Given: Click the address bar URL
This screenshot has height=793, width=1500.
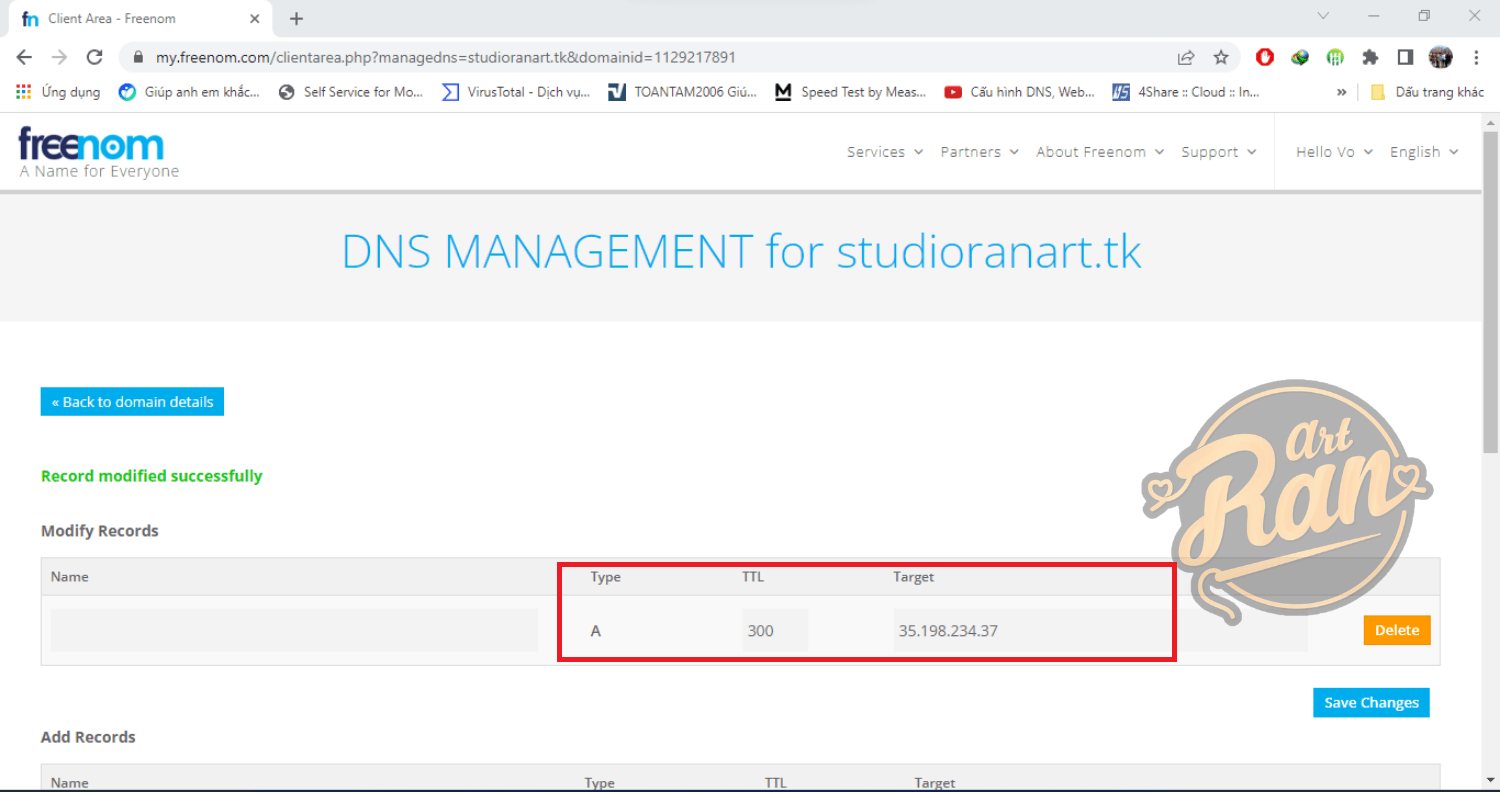Looking at the screenshot, I should click(445, 57).
